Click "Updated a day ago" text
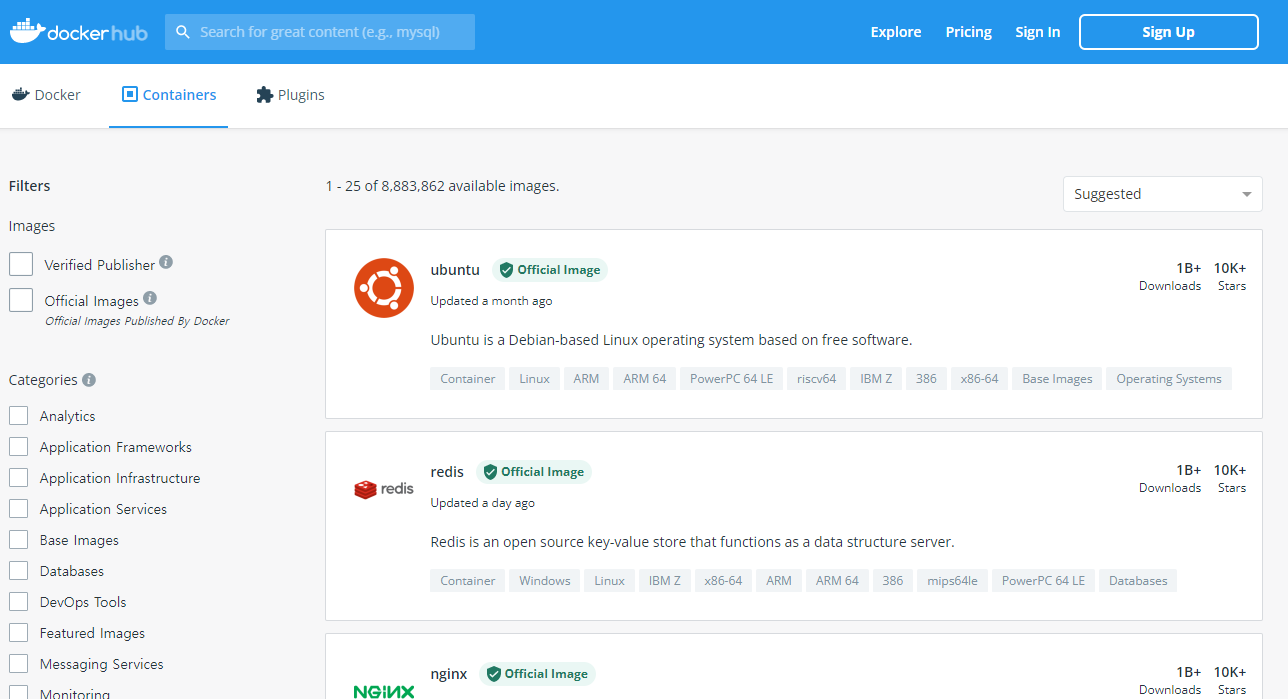The image size is (1288, 699). (483, 503)
